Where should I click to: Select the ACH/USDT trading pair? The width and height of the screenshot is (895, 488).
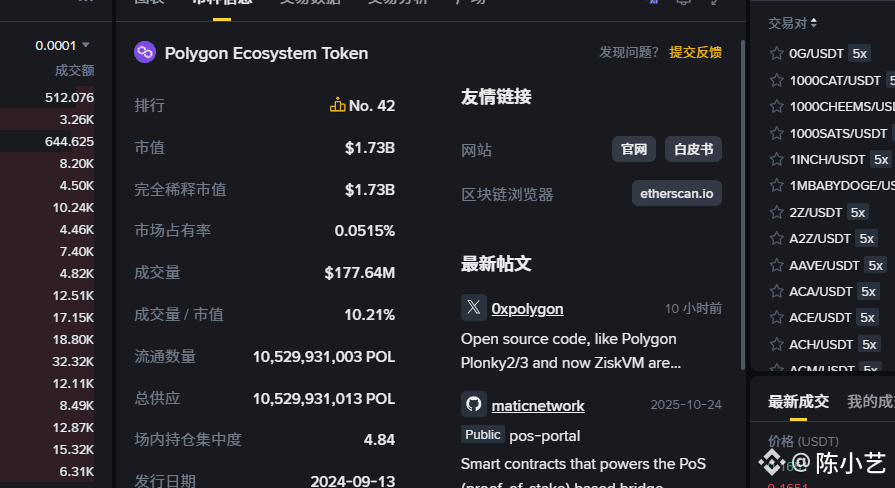pos(821,344)
